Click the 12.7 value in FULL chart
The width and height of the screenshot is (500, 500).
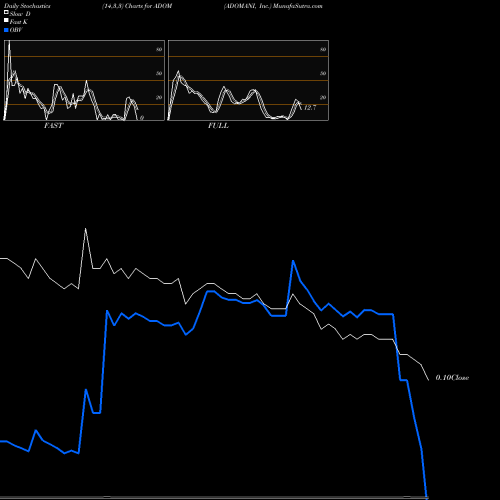pyautogui.click(x=310, y=108)
